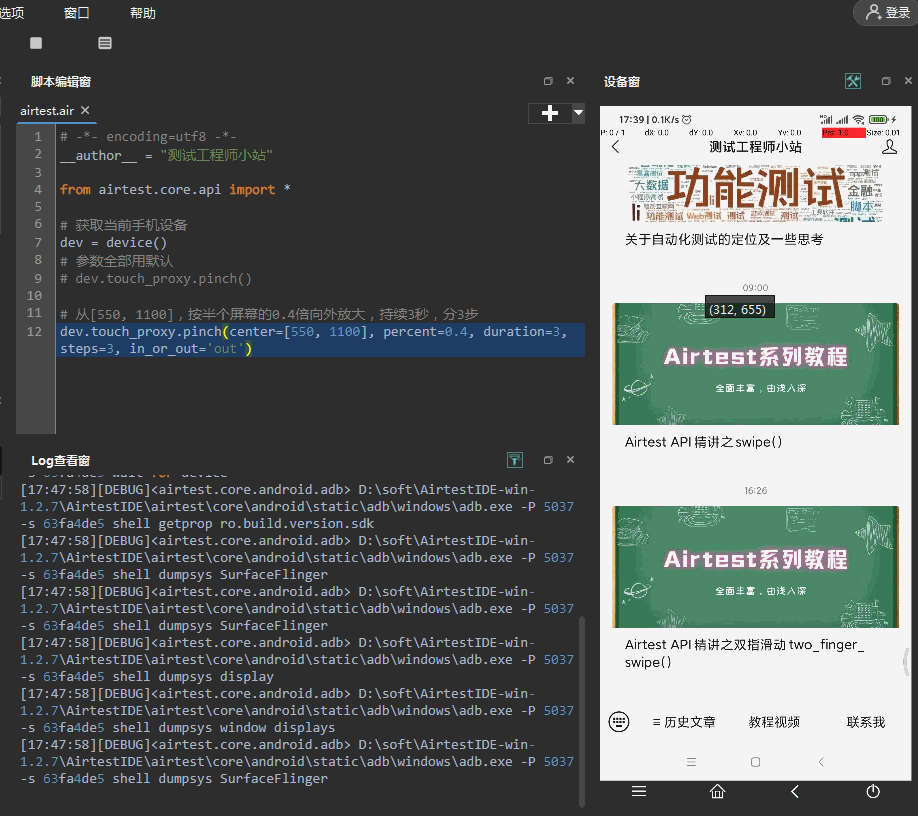The width and height of the screenshot is (918, 816).
Task: Click device window menu hamburger icon
Action: [x=639, y=791]
